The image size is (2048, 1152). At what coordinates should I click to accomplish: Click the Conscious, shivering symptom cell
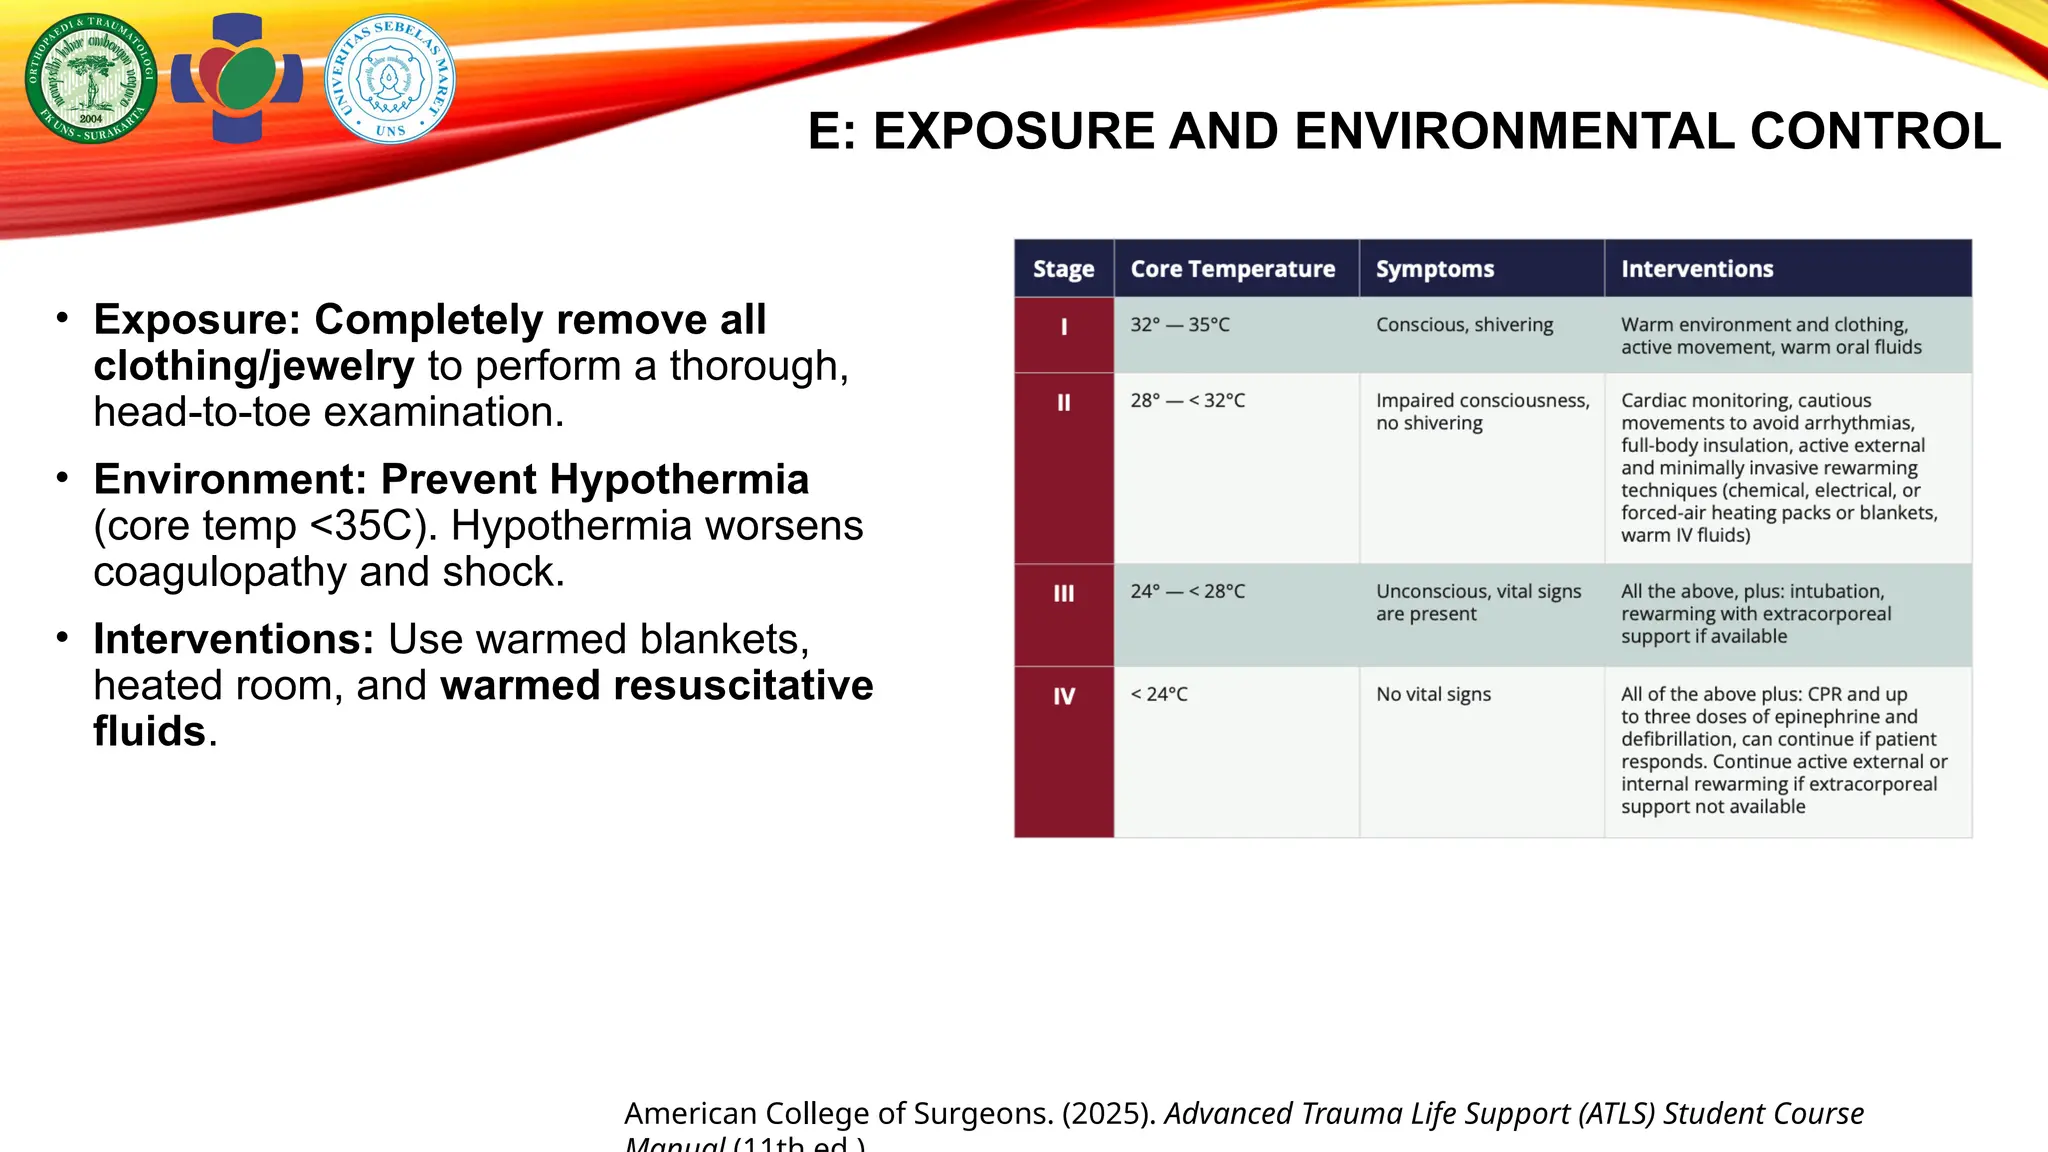1464,325
